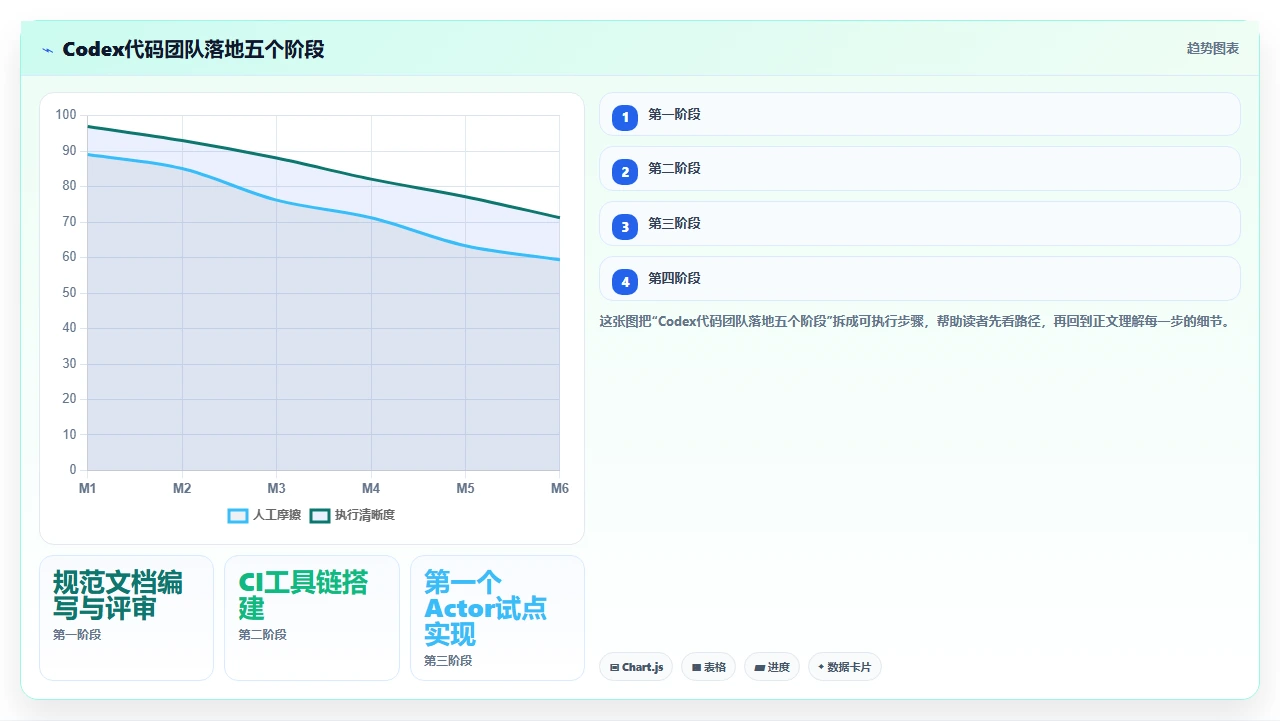Viewport: 1280px width, 721px height.
Task: Click the 数据卡片 tag chip
Action: tap(844, 667)
